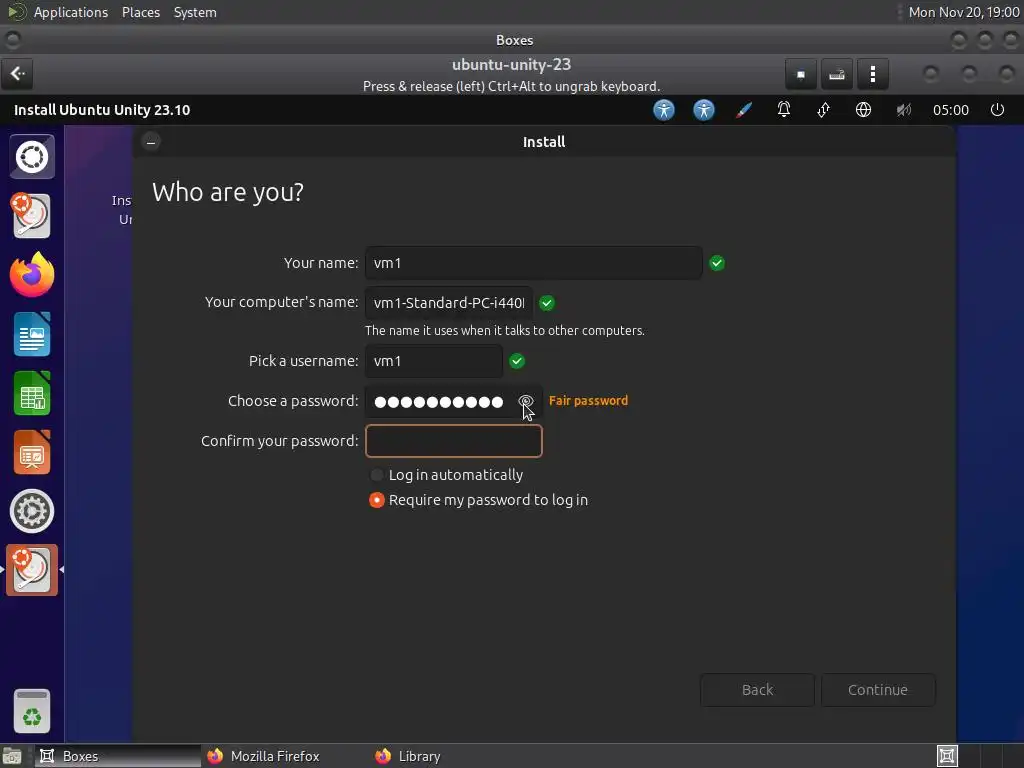Click the Back button
Image resolution: width=1024 pixels, height=768 pixels.
pos(757,690)
